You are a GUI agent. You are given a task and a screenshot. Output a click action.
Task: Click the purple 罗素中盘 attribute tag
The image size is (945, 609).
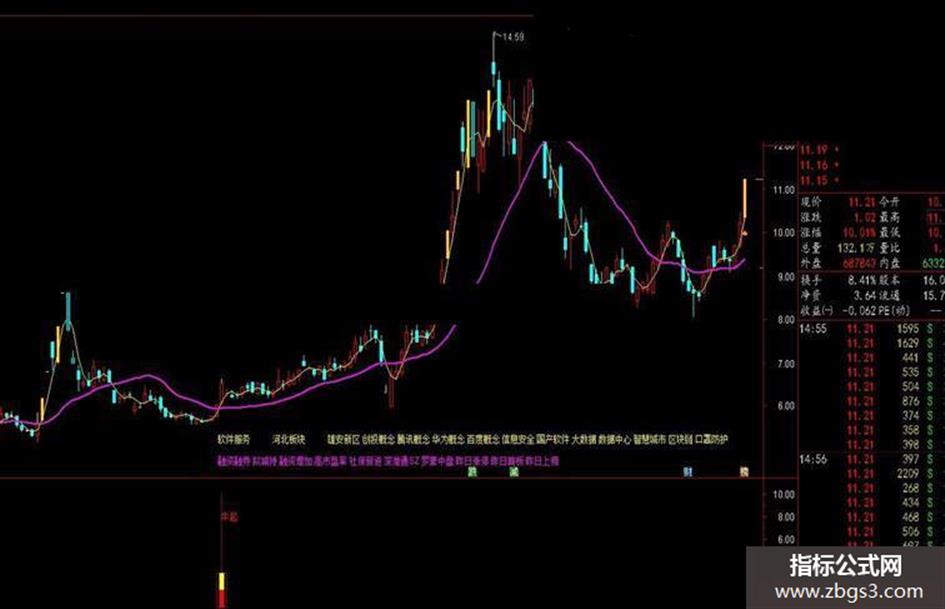(437, 461)
